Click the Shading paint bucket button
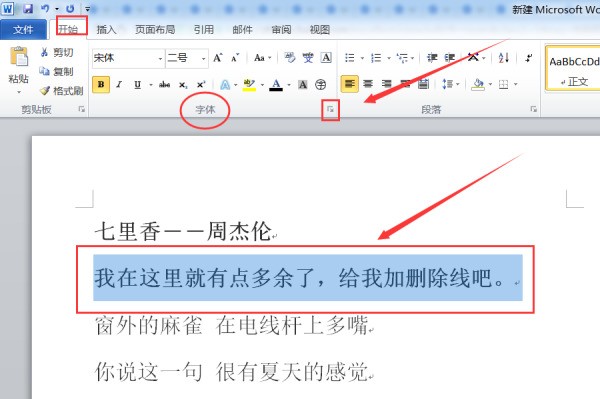 [477, 84]
